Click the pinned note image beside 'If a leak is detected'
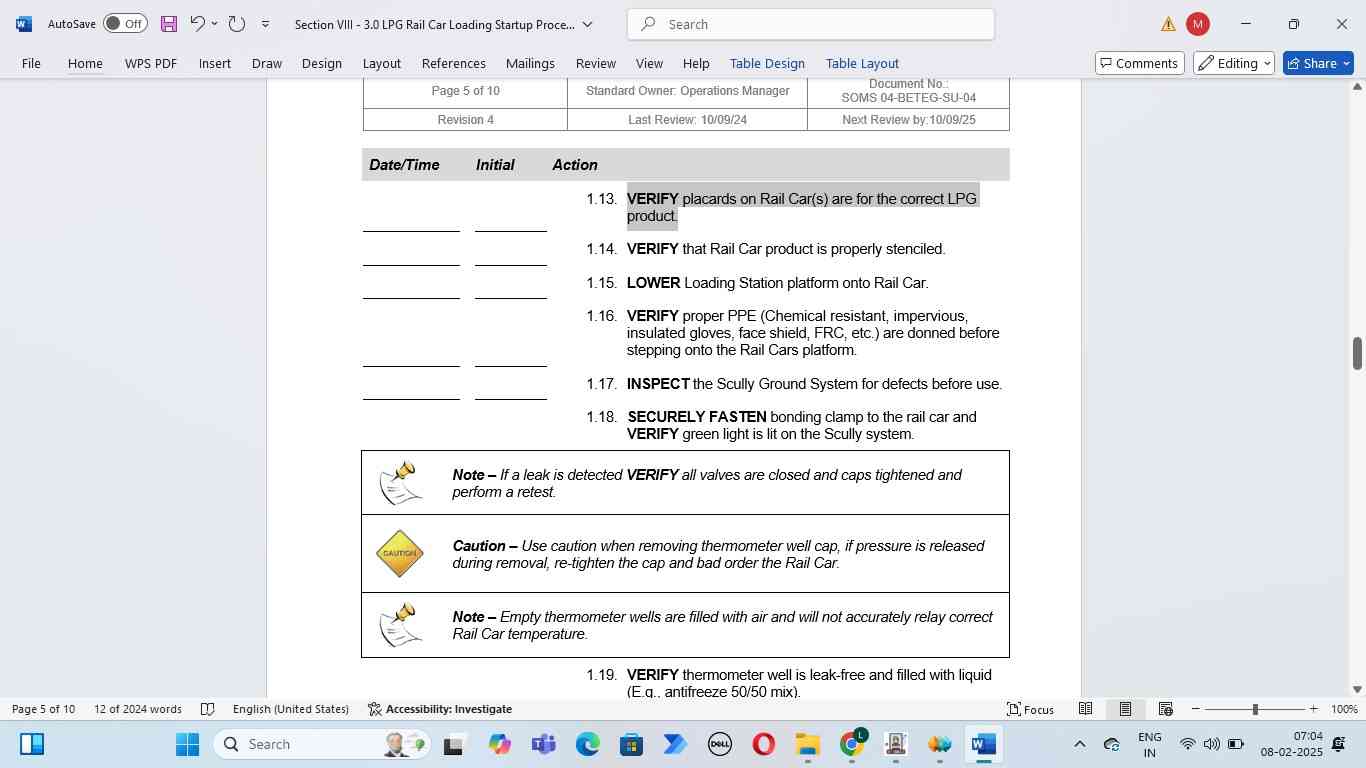This screenshot has width=1366, height=768. (x=399, y=483)
